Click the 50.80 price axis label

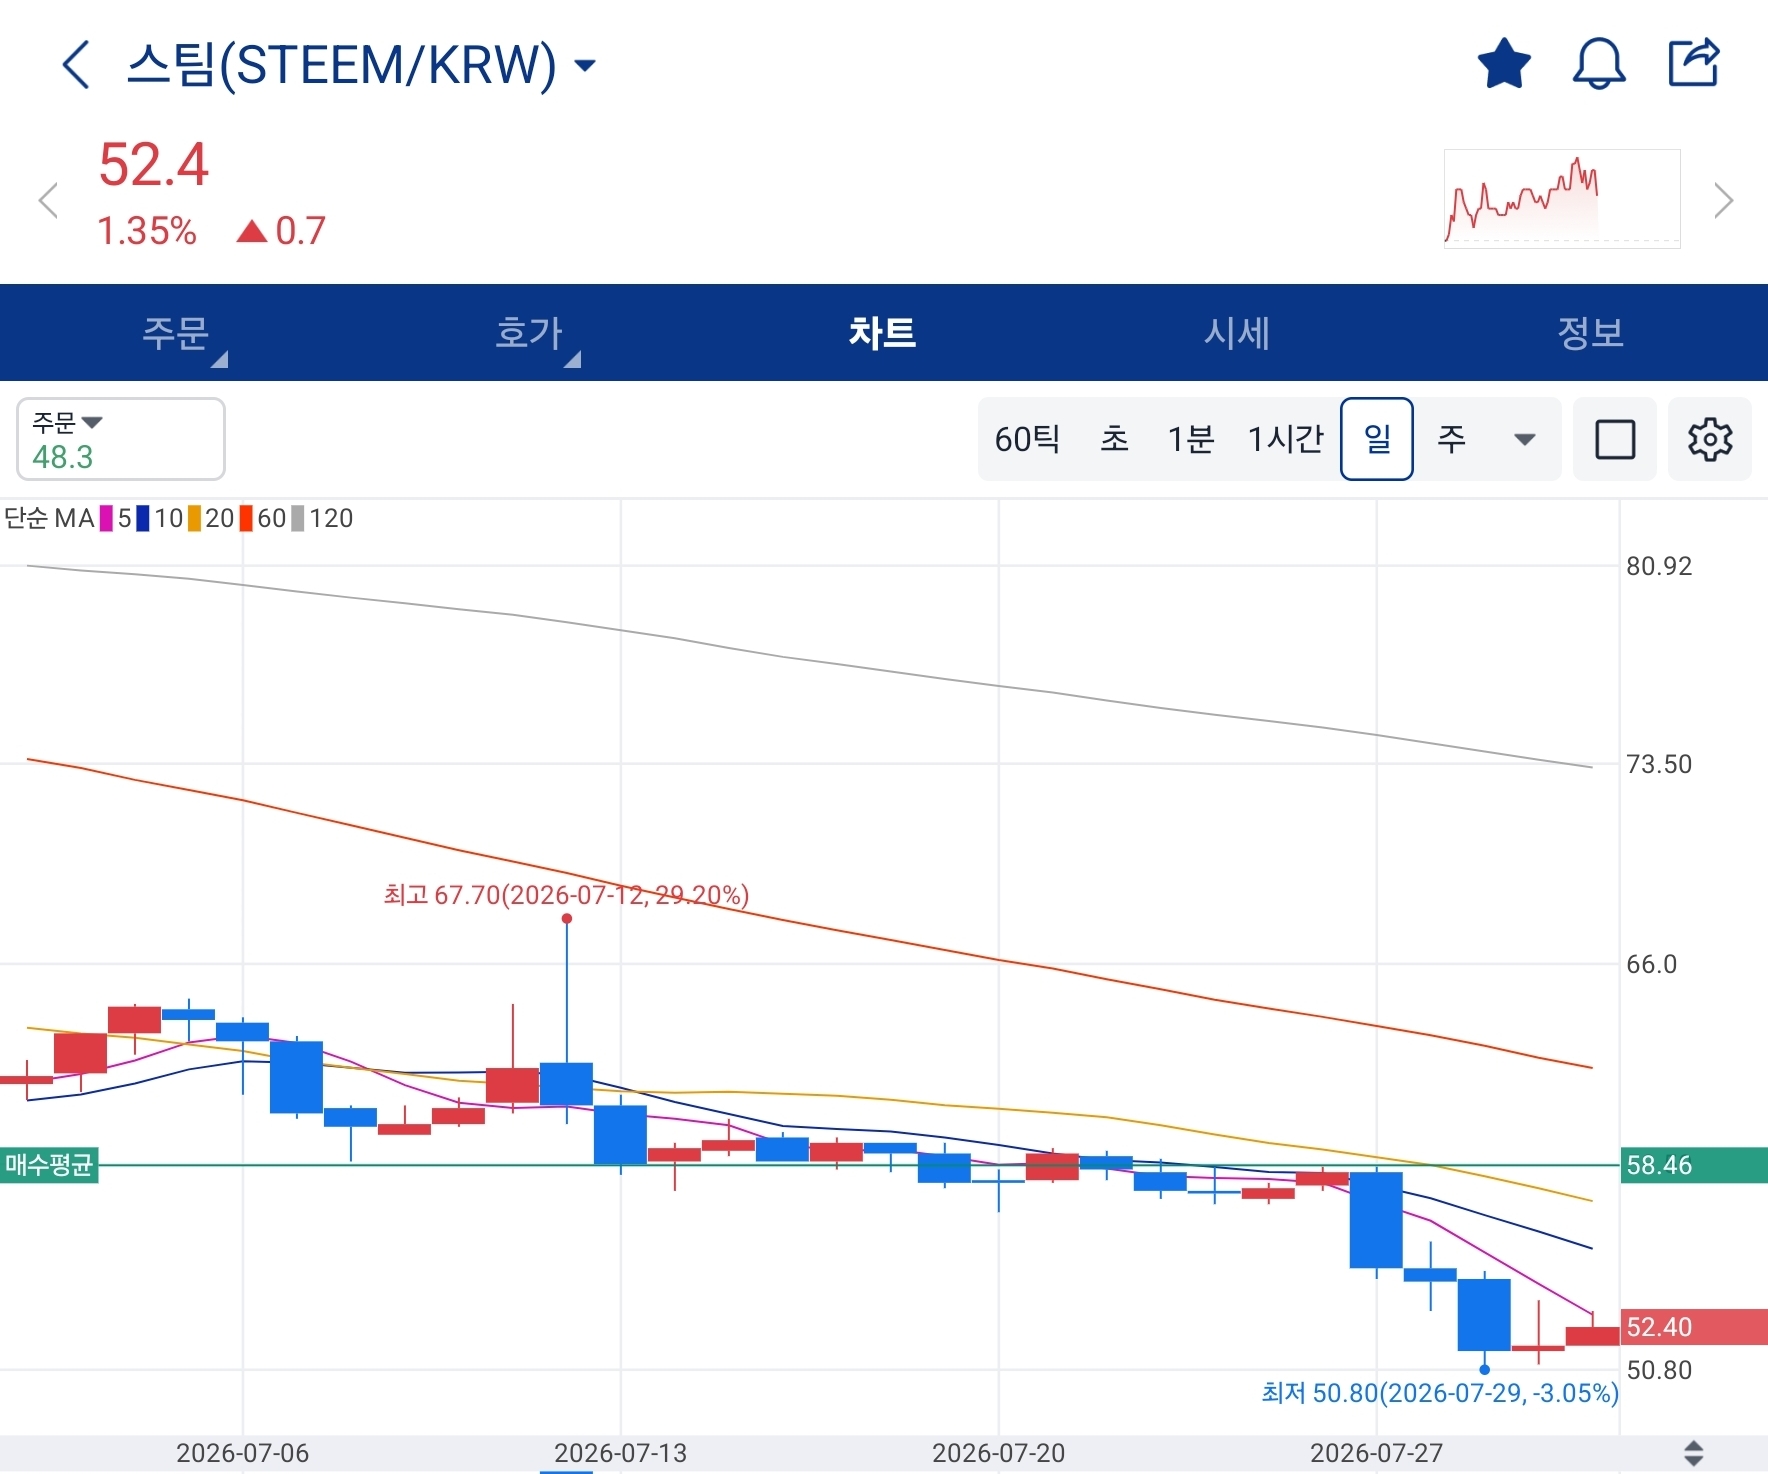(1659, 1370)
